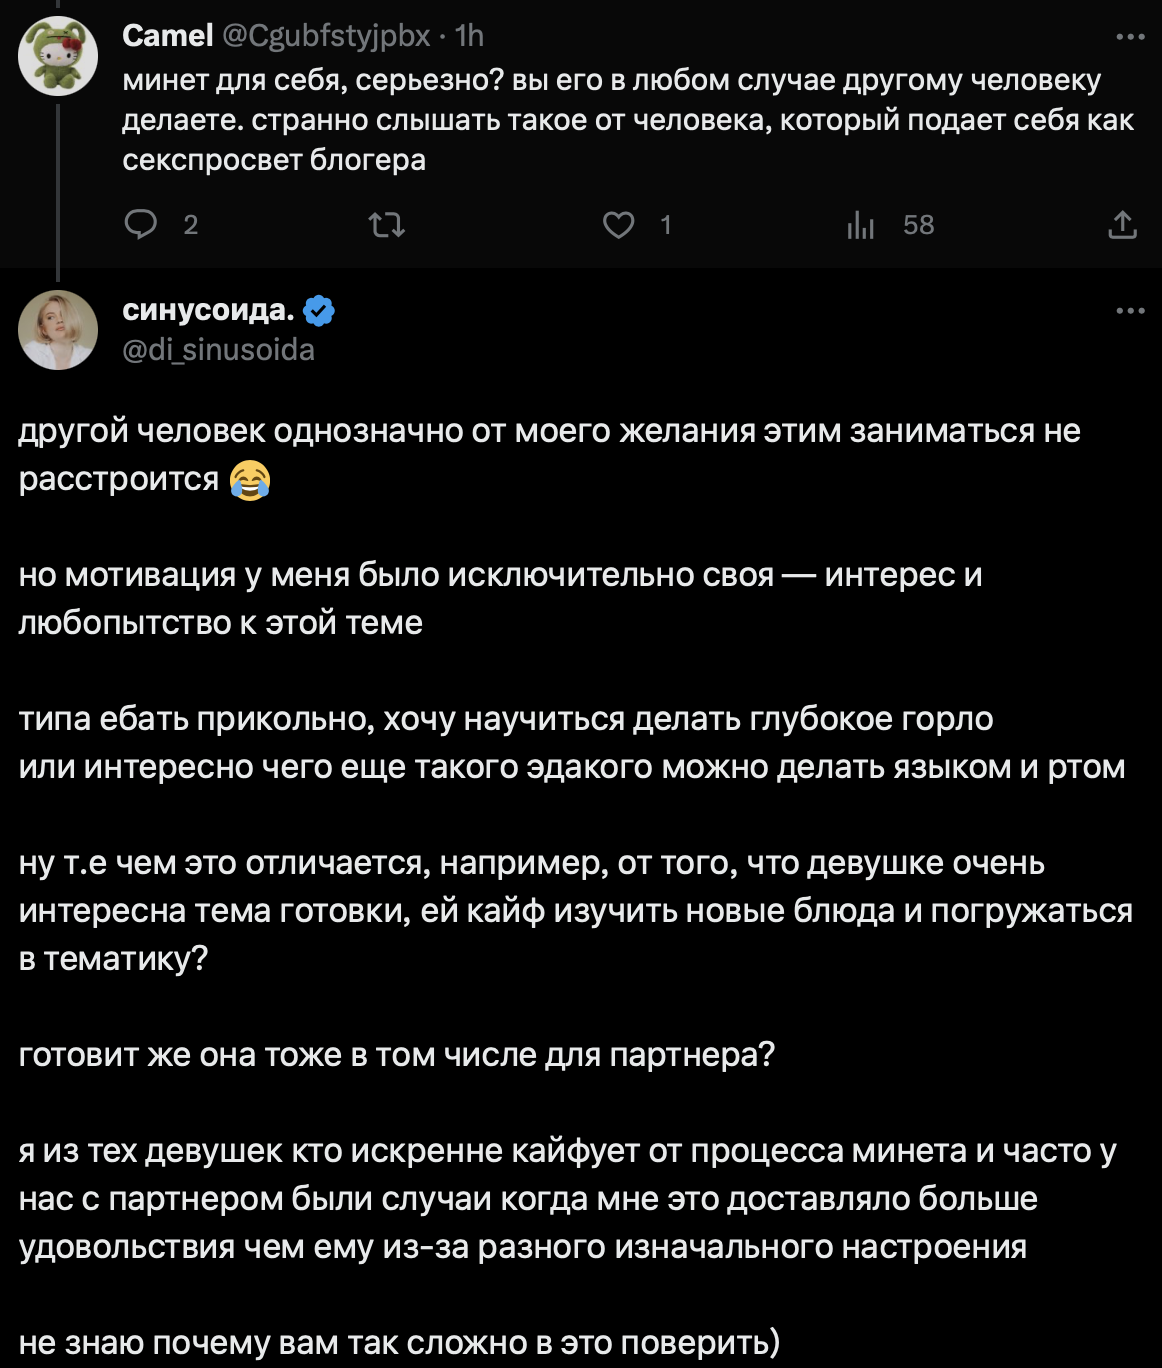Reply to Camel's tweet

pos(141,225)
